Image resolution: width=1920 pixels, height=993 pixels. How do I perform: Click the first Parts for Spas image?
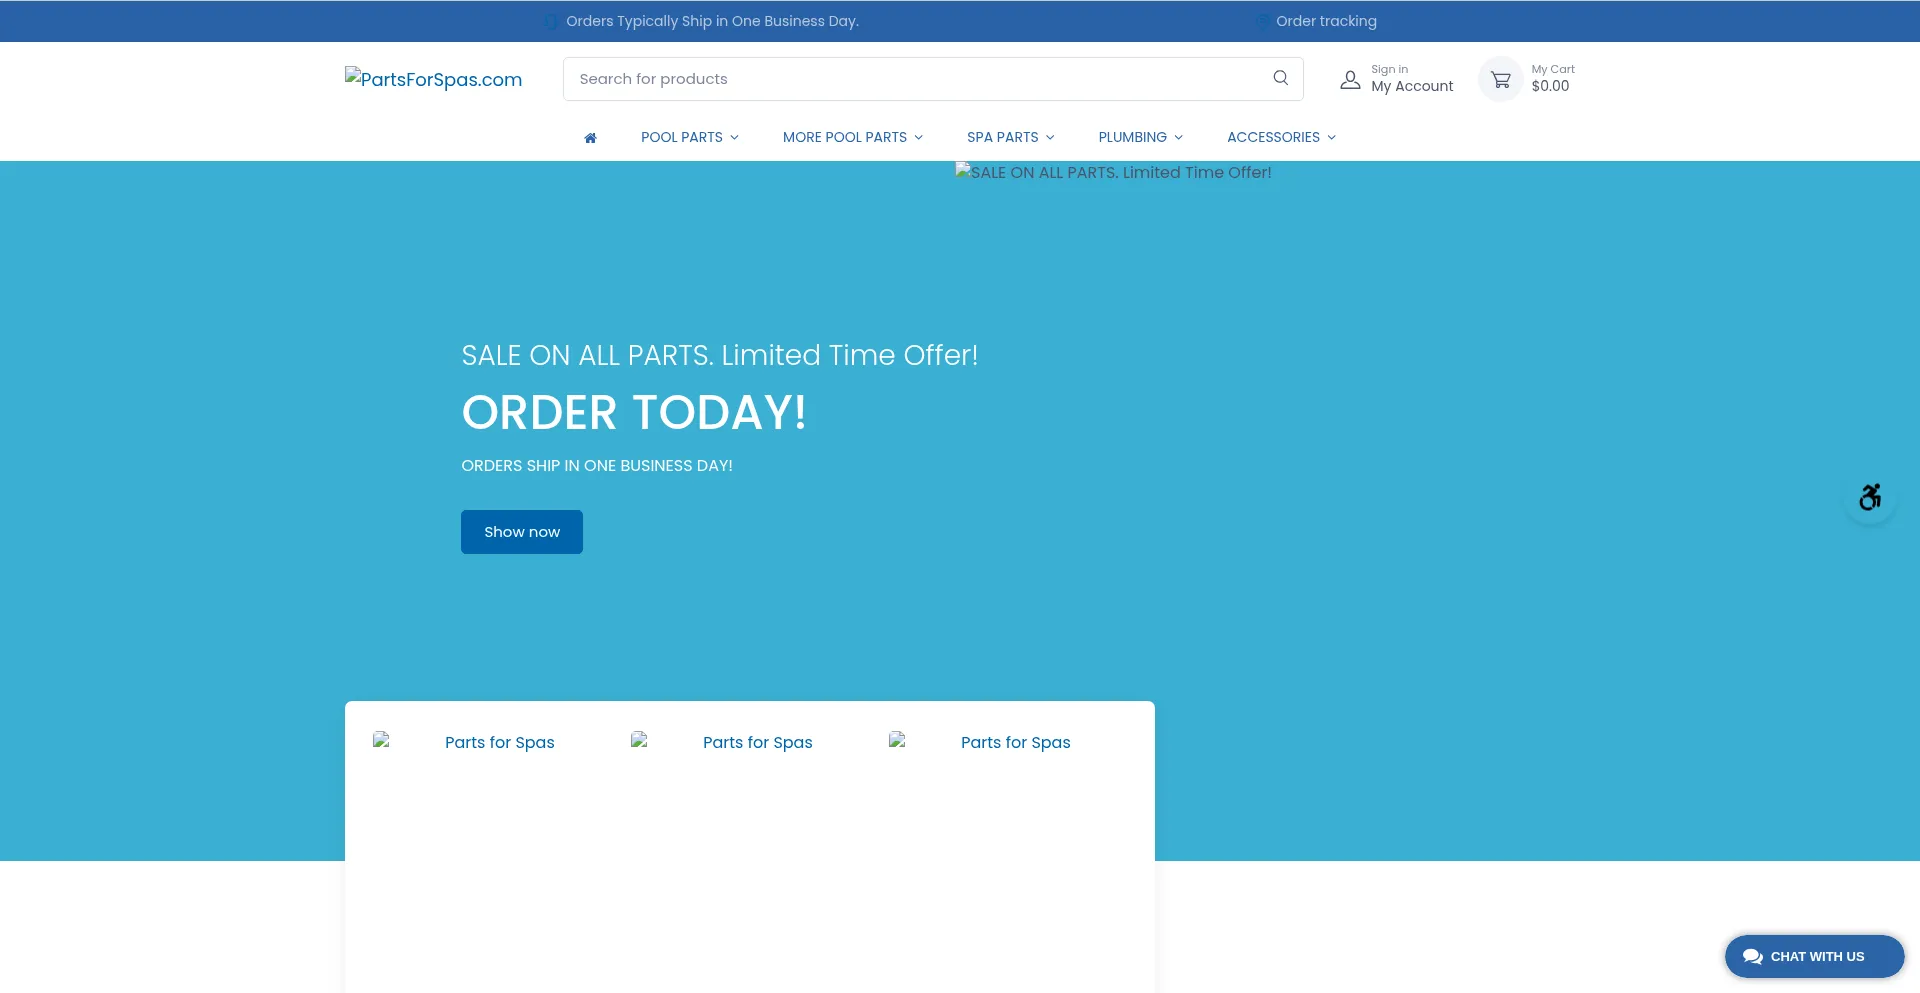(464, 742)
